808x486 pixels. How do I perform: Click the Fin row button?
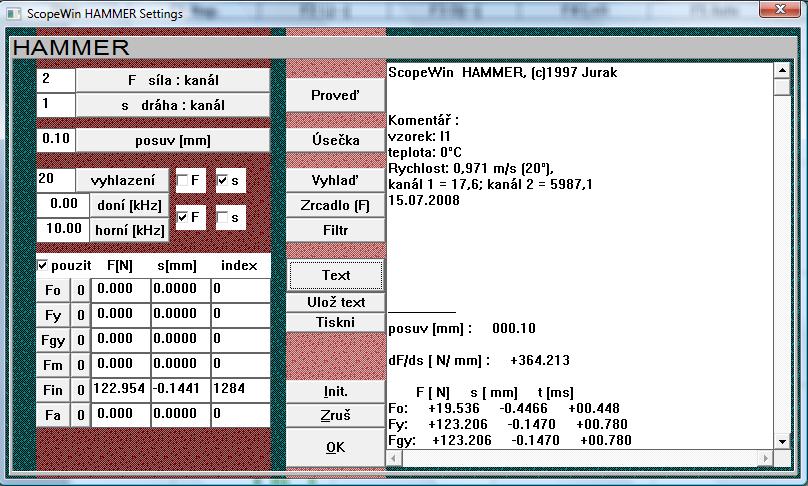[x=53, y=390]
